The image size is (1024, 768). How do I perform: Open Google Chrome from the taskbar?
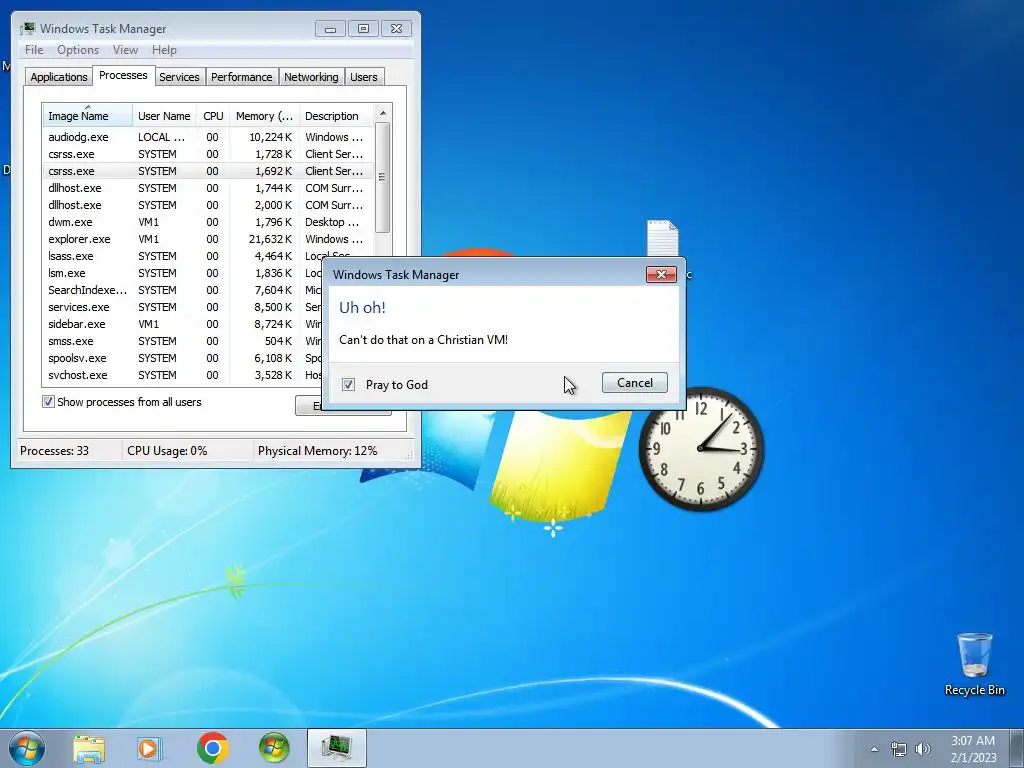coord(212,748)
